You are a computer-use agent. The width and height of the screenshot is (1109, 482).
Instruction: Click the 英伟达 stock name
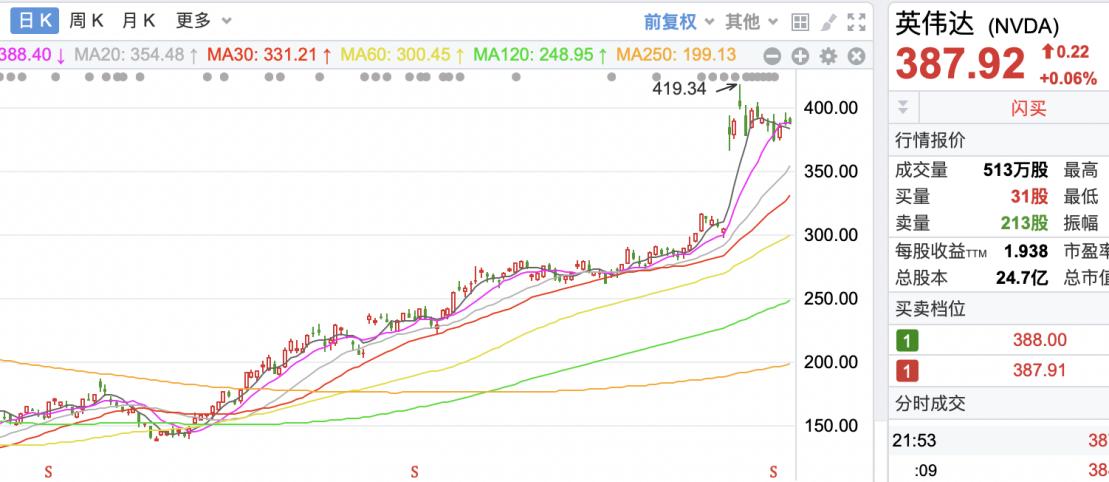(936, 24)
